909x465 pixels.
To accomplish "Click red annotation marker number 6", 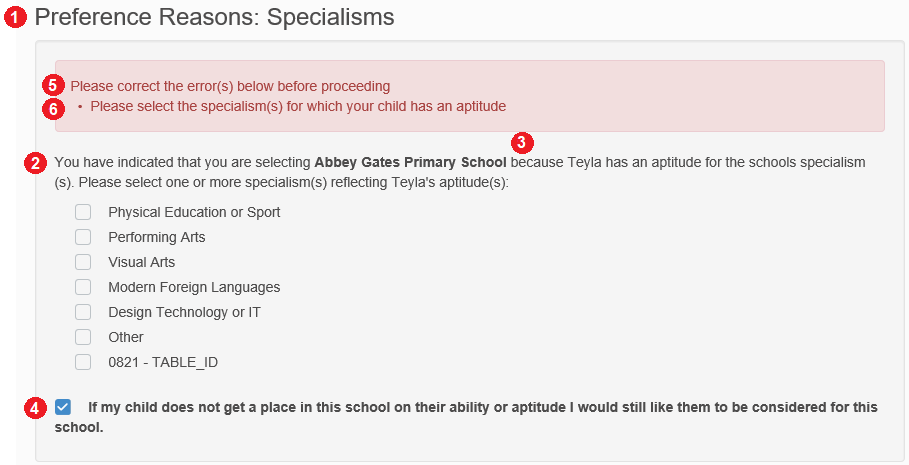I will point(53,108).
